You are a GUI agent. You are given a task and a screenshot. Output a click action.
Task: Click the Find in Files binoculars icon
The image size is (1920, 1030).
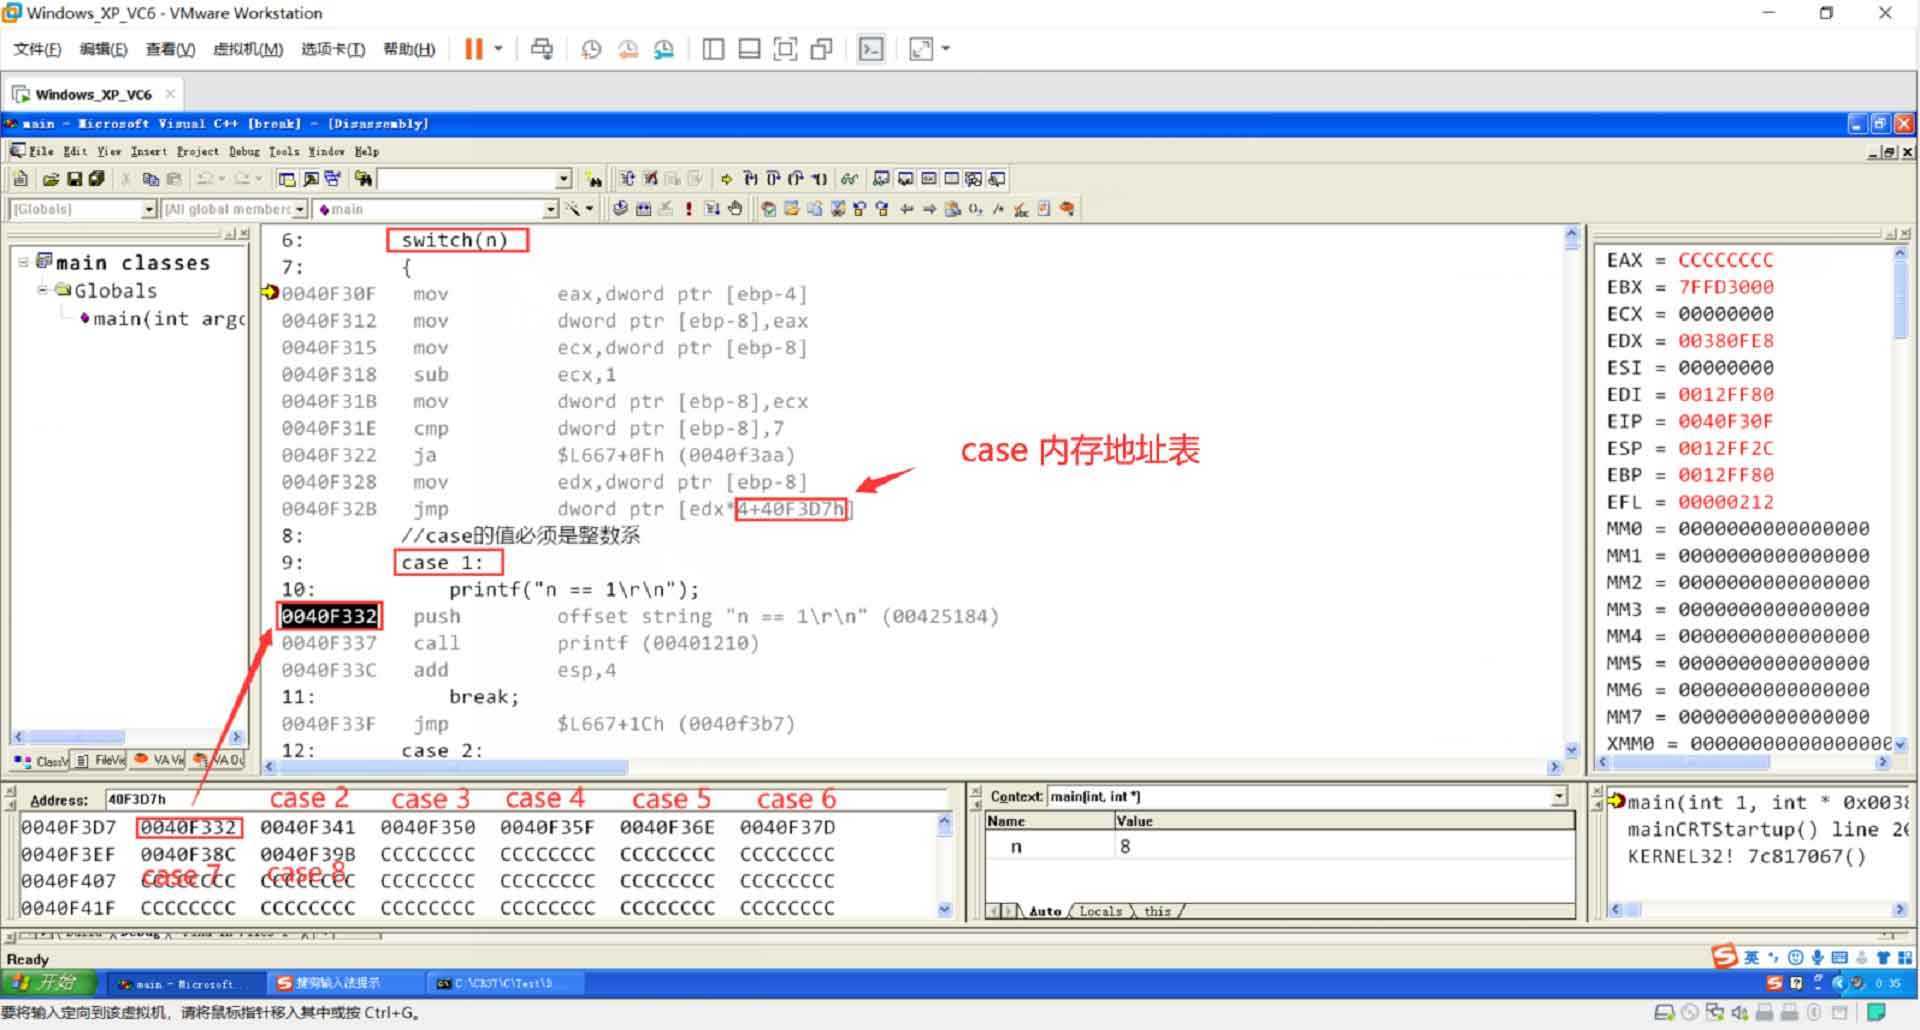(x=364, y=179)
